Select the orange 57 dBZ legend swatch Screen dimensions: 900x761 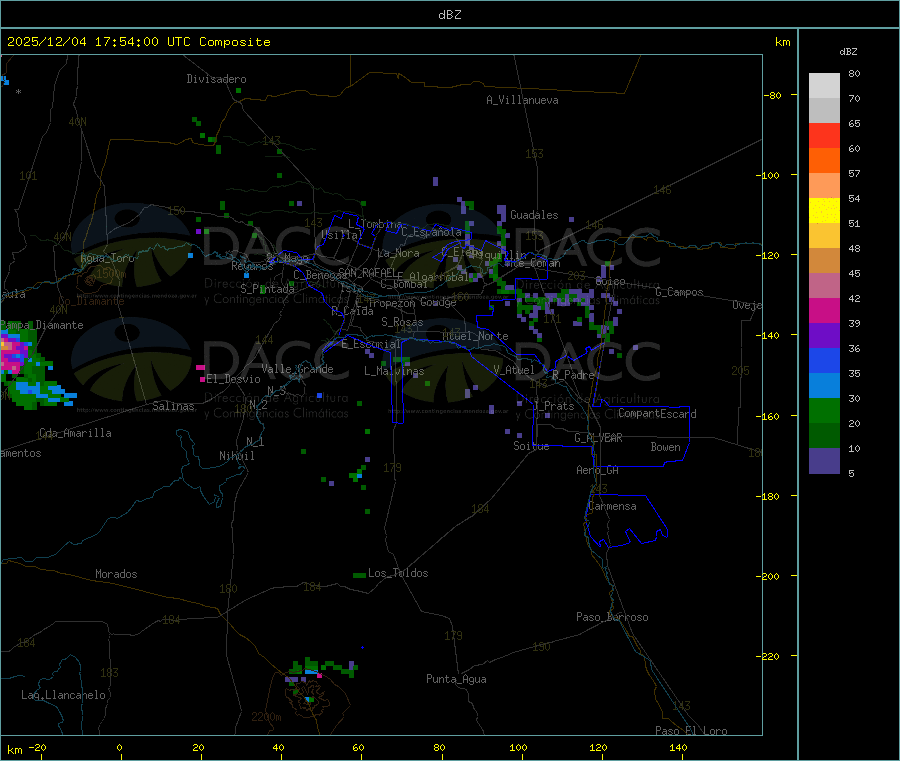[824, 161]
